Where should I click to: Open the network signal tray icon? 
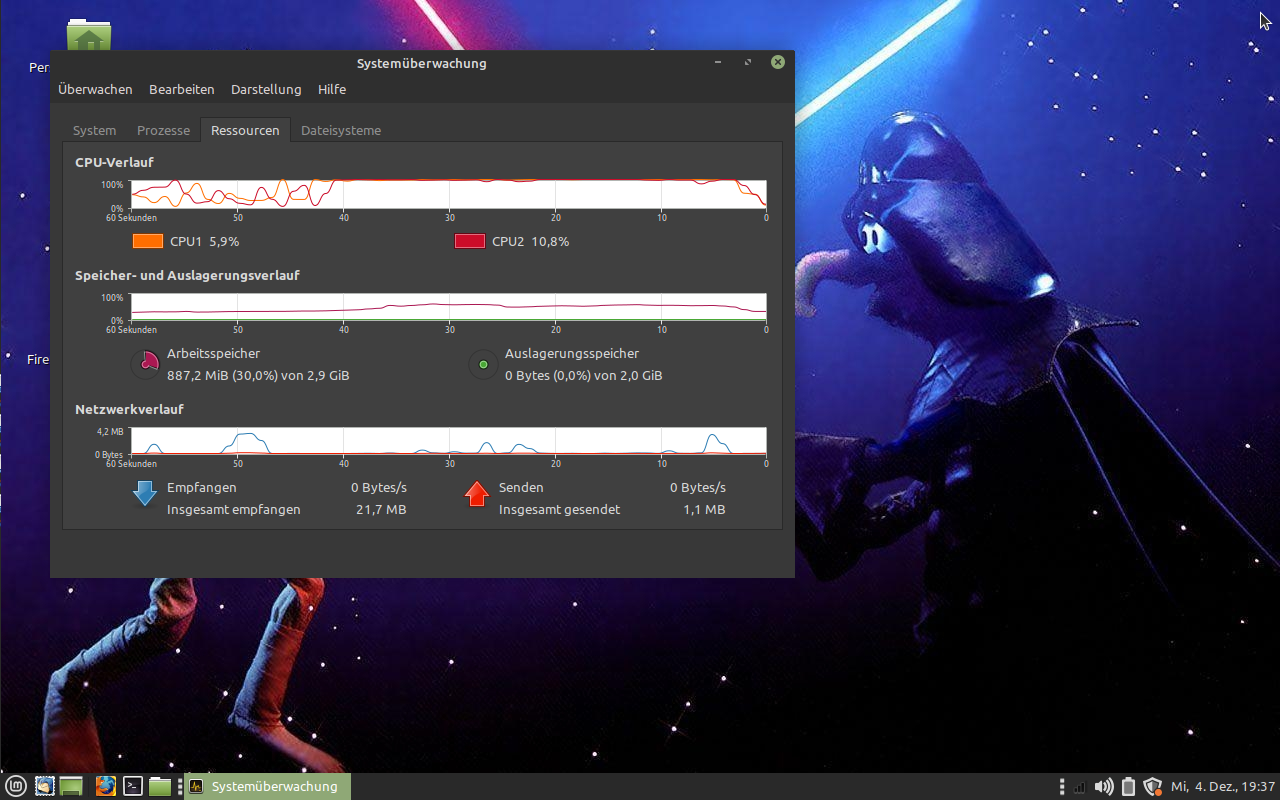[1079, 787]
